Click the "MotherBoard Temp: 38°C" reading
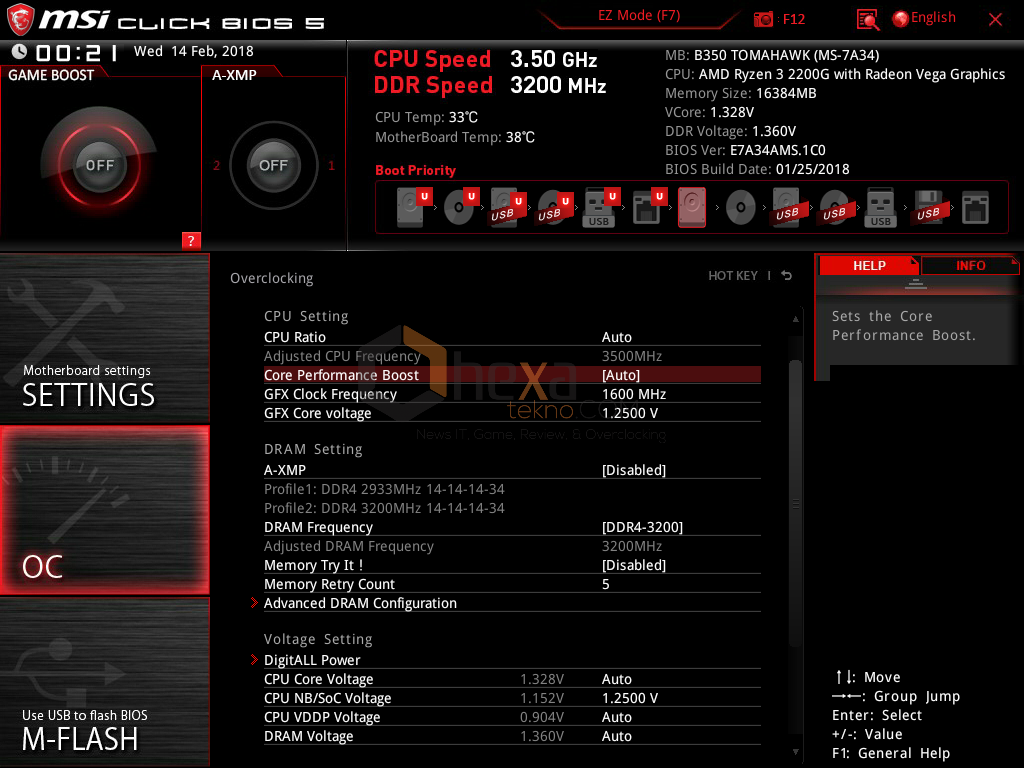 (x=455, y=137)
